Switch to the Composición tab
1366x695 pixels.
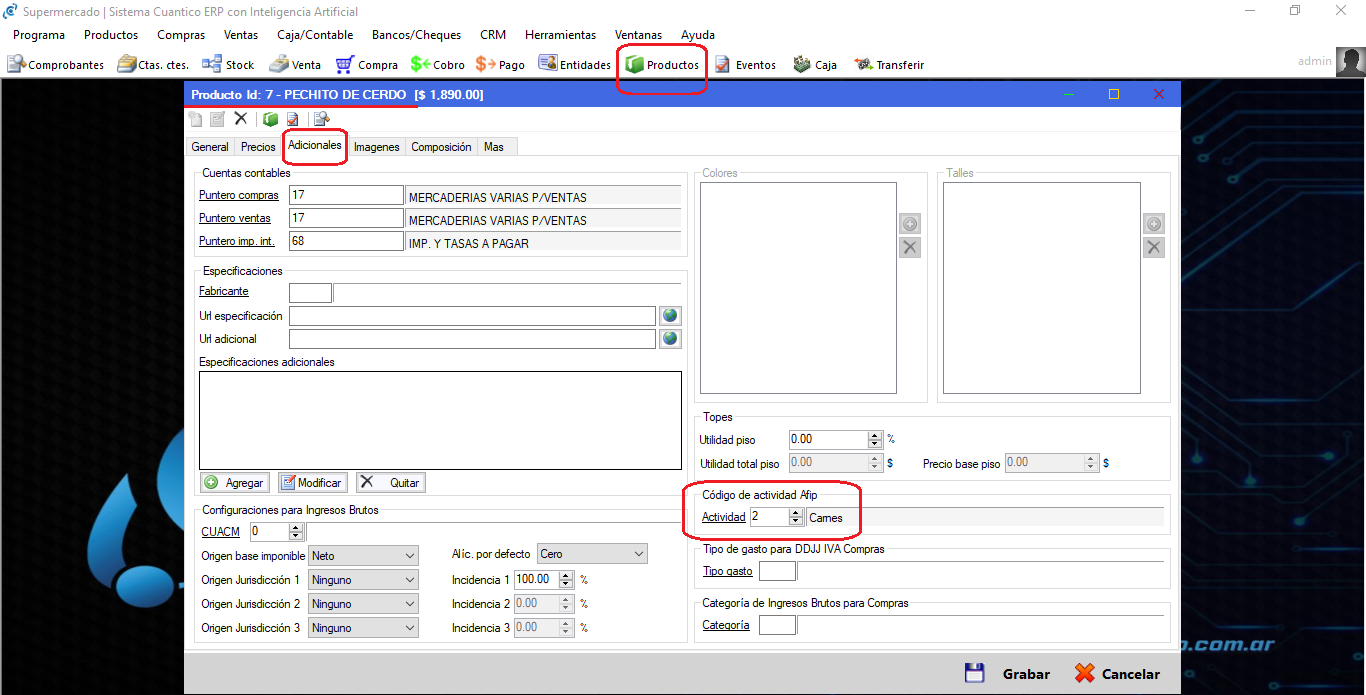pos(441,147)
